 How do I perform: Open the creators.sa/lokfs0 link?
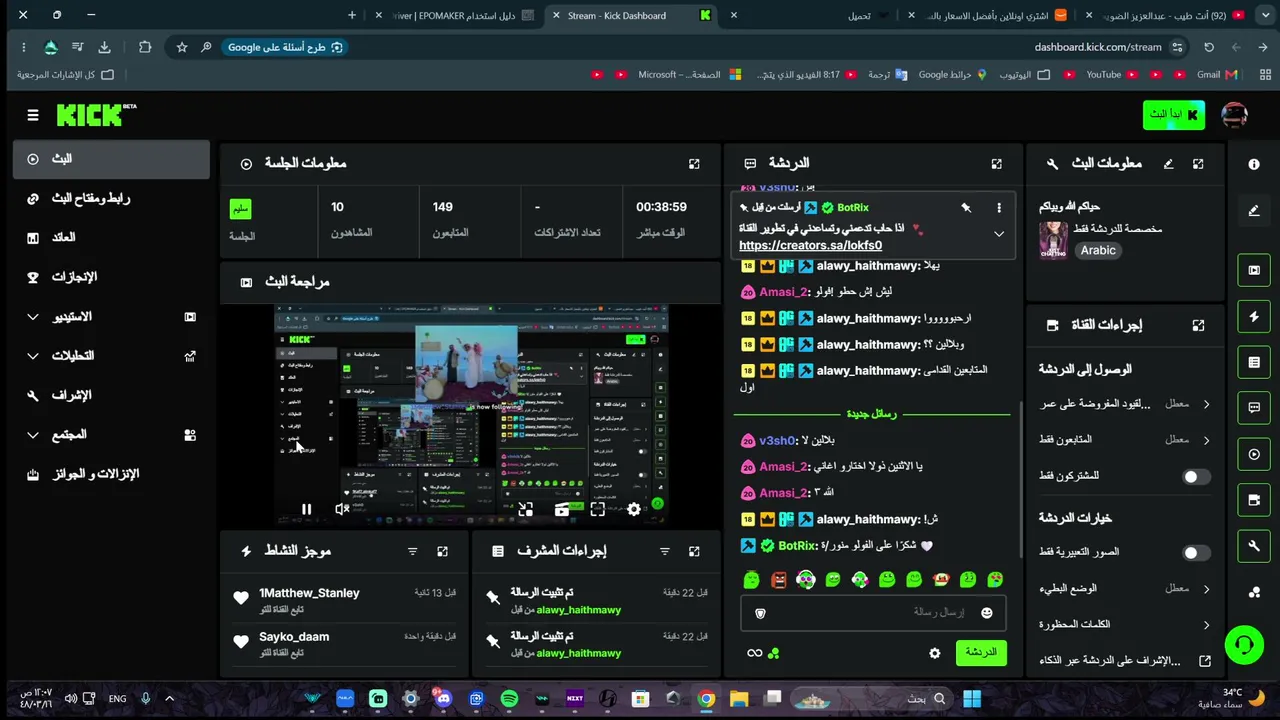810,246
